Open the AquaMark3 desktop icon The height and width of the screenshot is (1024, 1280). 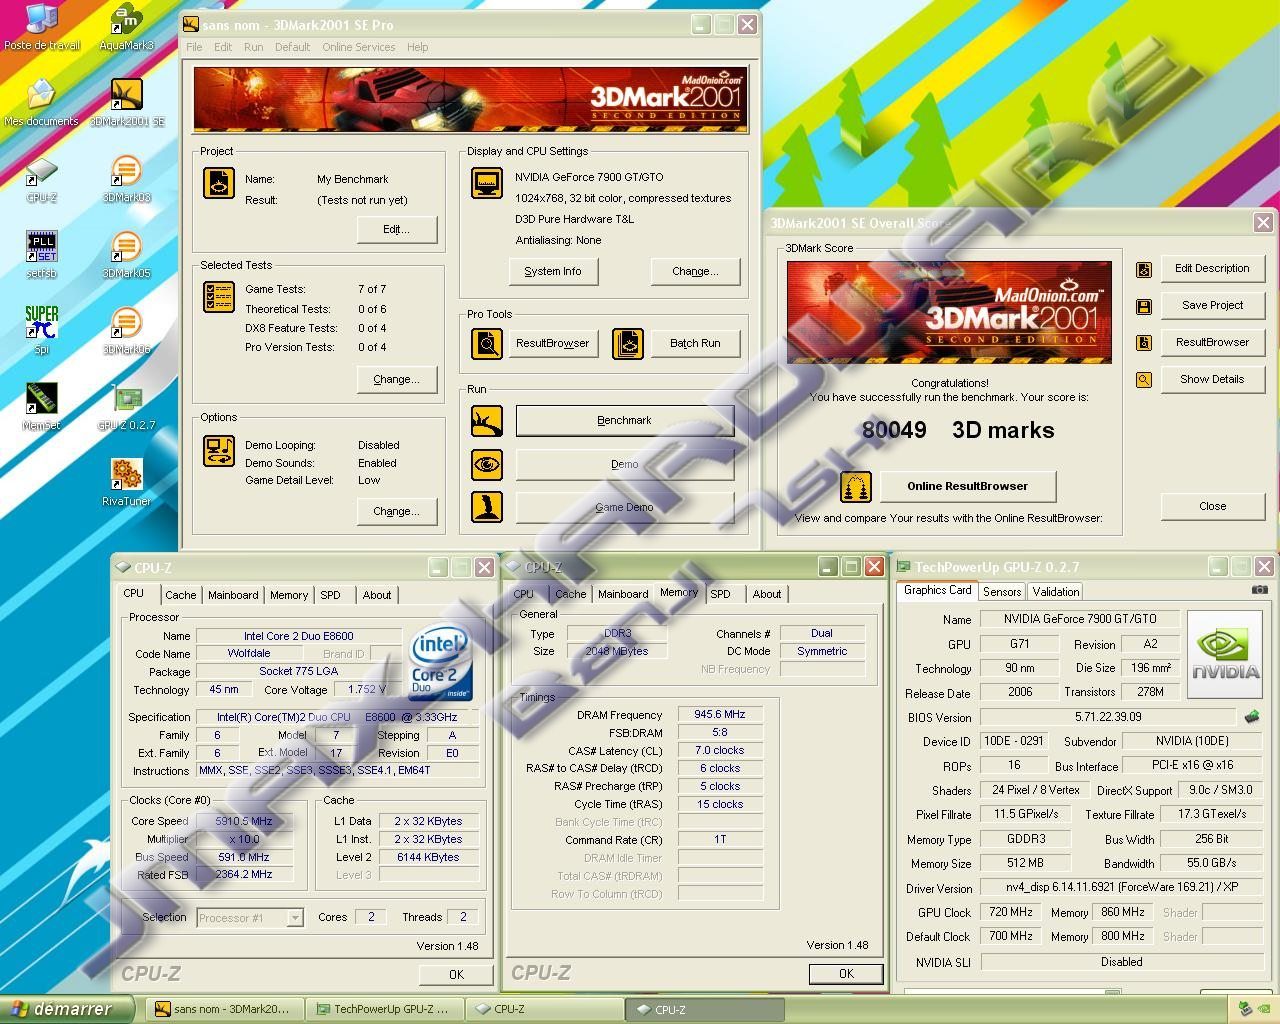click(126, 27)
